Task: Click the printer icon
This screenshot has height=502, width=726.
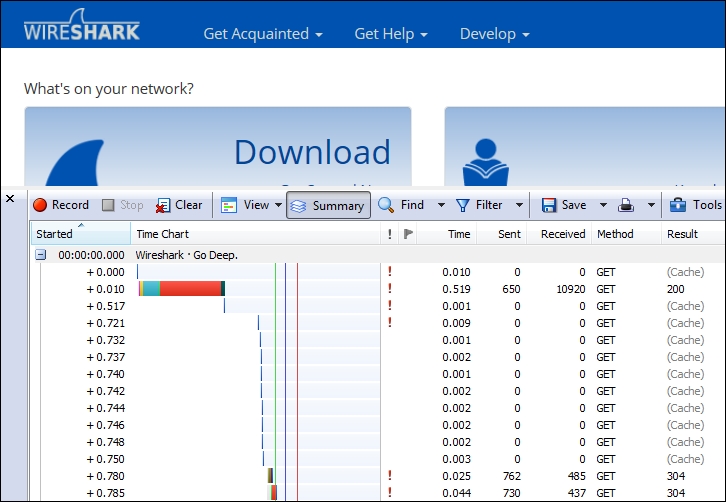Action: [626, 205]
